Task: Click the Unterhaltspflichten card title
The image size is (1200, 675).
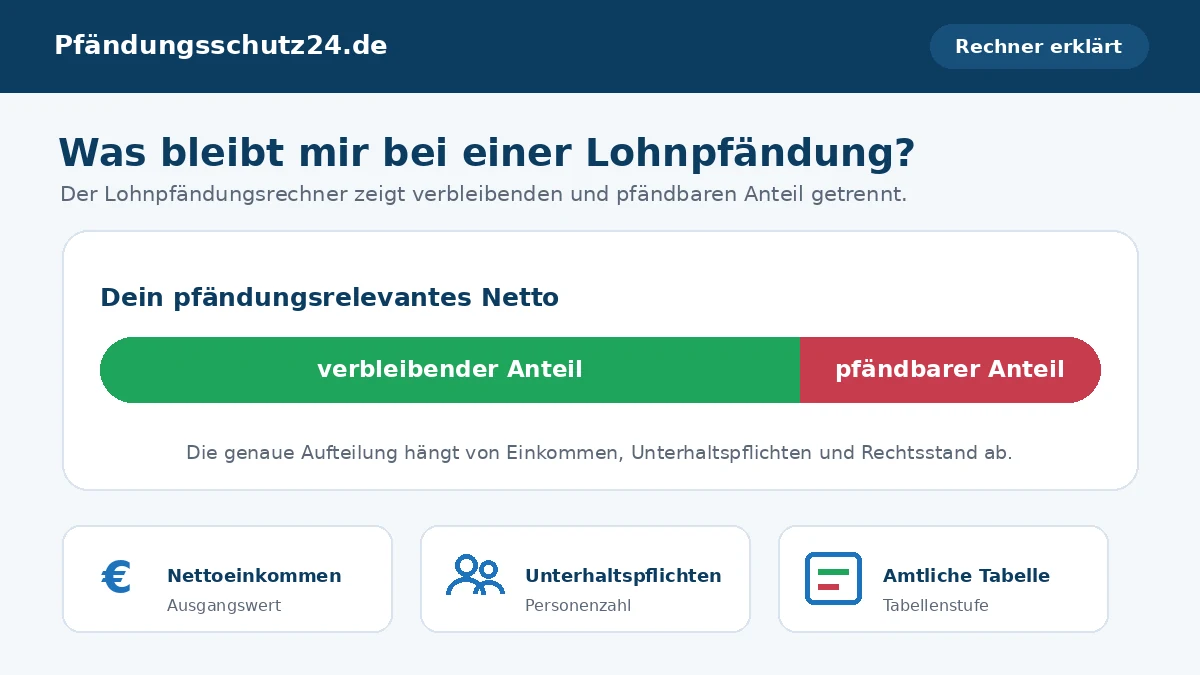Action: point(623,576)
